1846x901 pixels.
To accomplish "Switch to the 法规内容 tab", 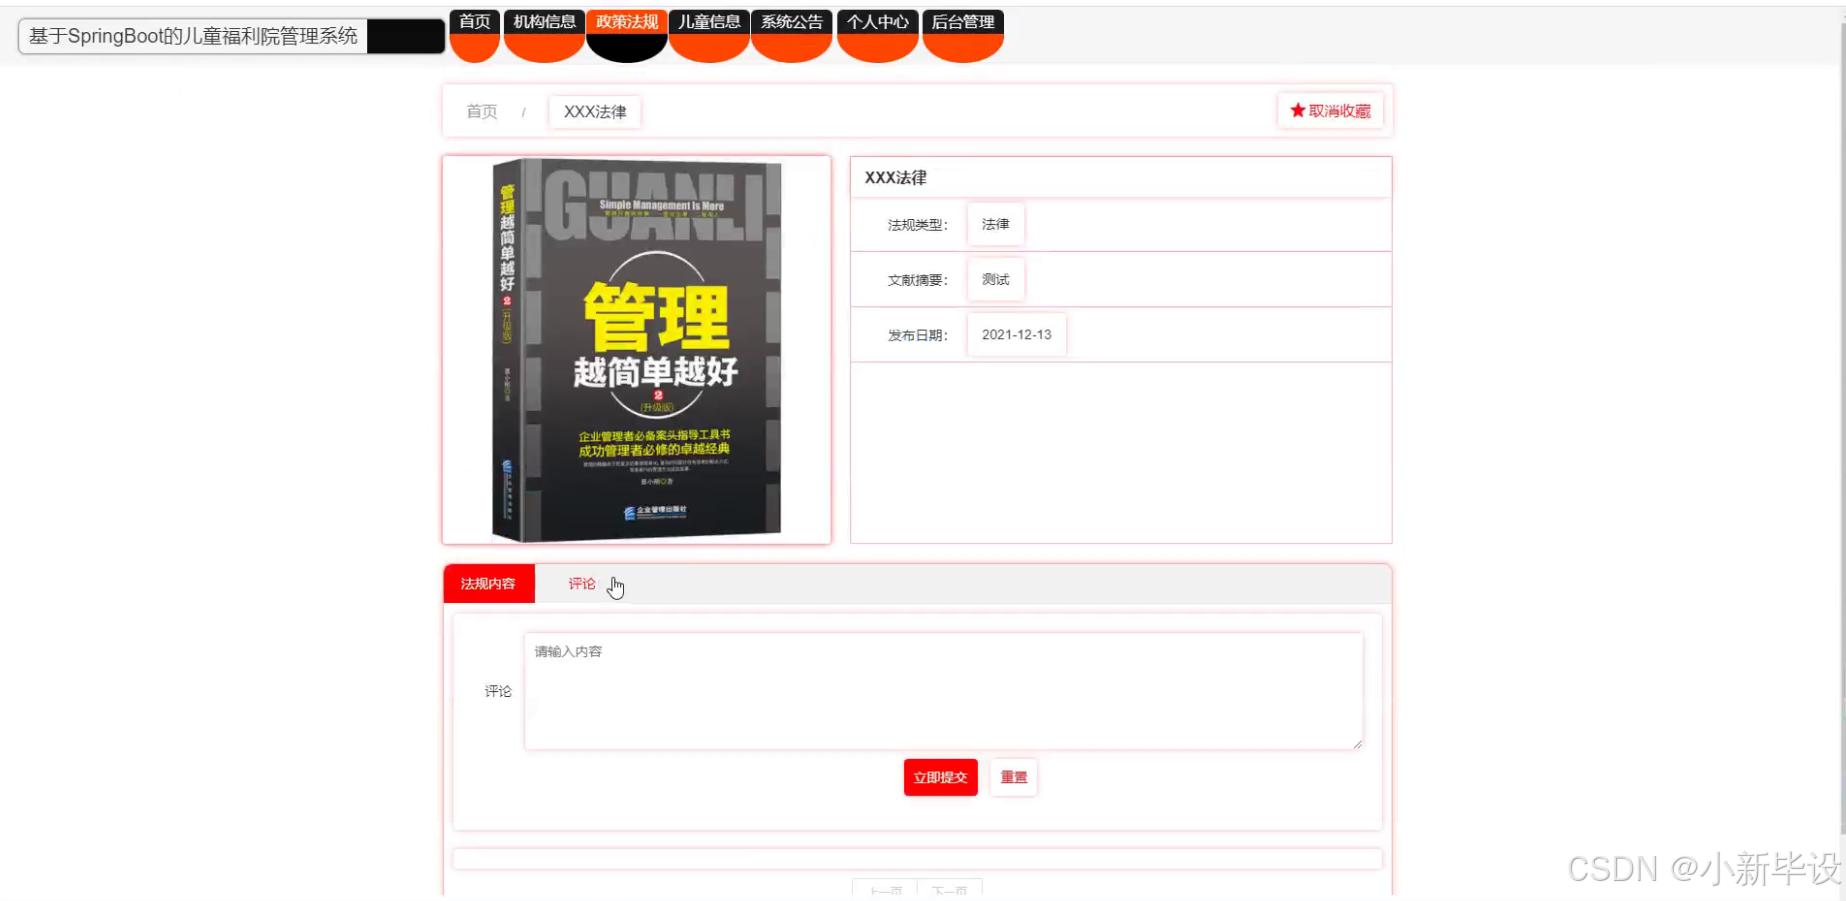I will 488,584.
